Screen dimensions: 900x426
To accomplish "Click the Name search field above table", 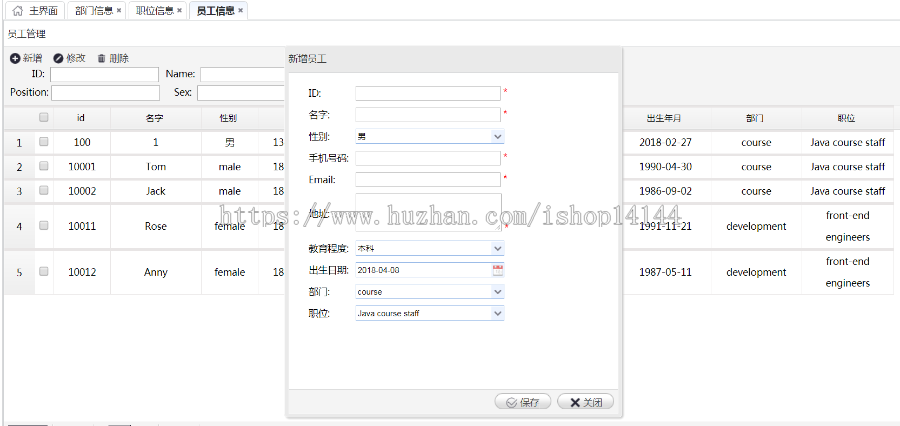I will (x=243, y=74).
